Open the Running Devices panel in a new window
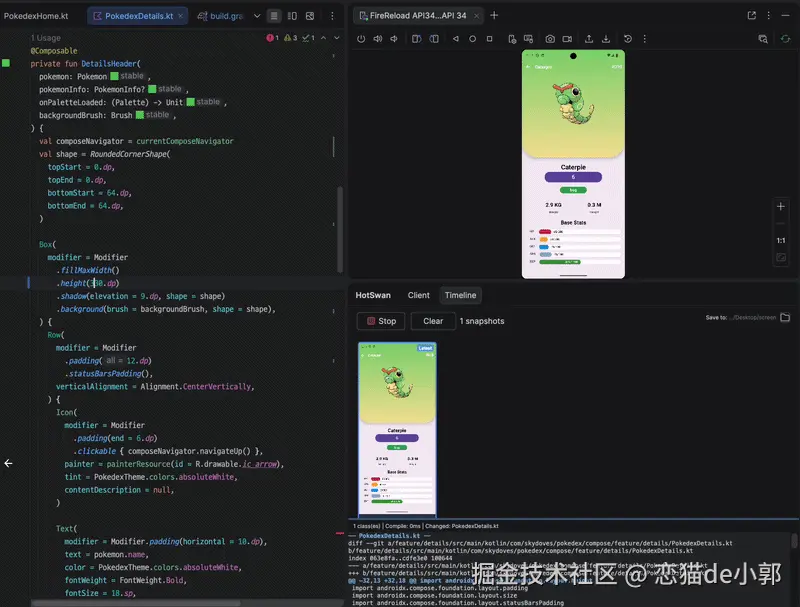Image resolution: width=800 pixels, height=607 pixels. click(x=752, y=15)
